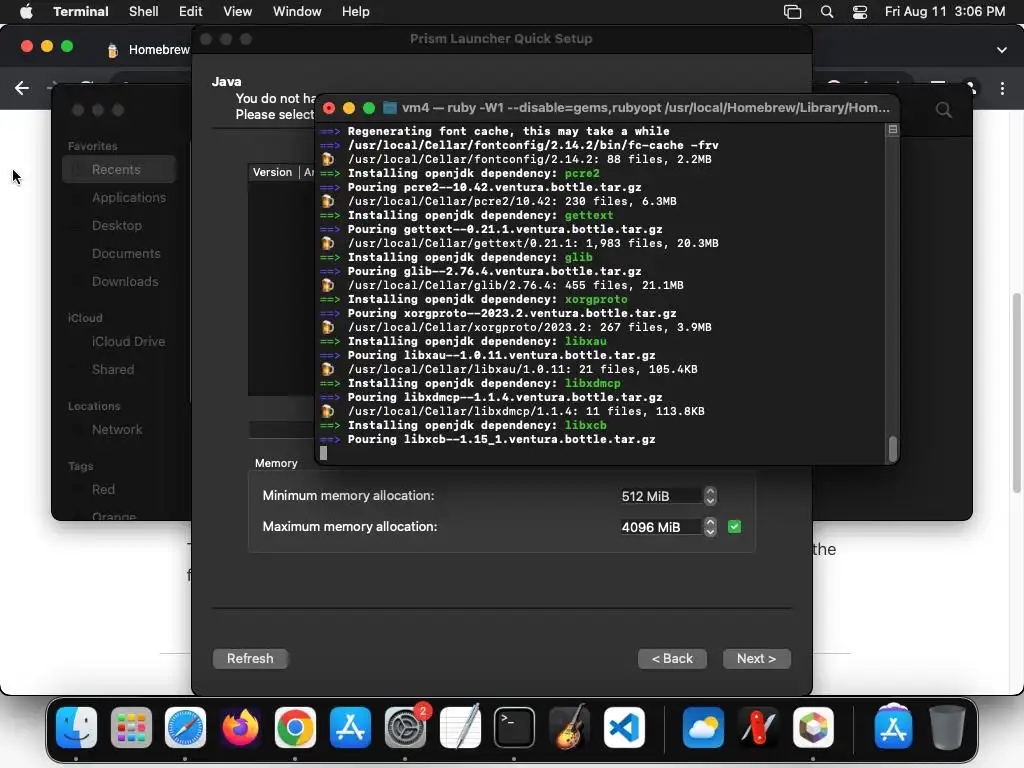The image size is (1024, 768).
Task: Open the Trash in the Dock
Action: (x=947, y=728)
